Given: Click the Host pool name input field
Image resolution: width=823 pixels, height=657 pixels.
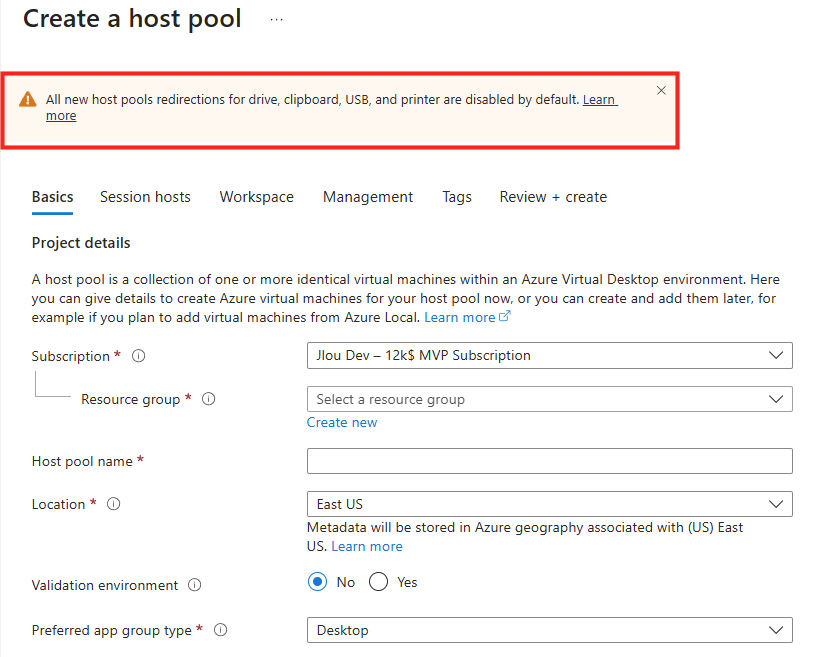Looking at the screenshot, I should click(x=549, y=461).
